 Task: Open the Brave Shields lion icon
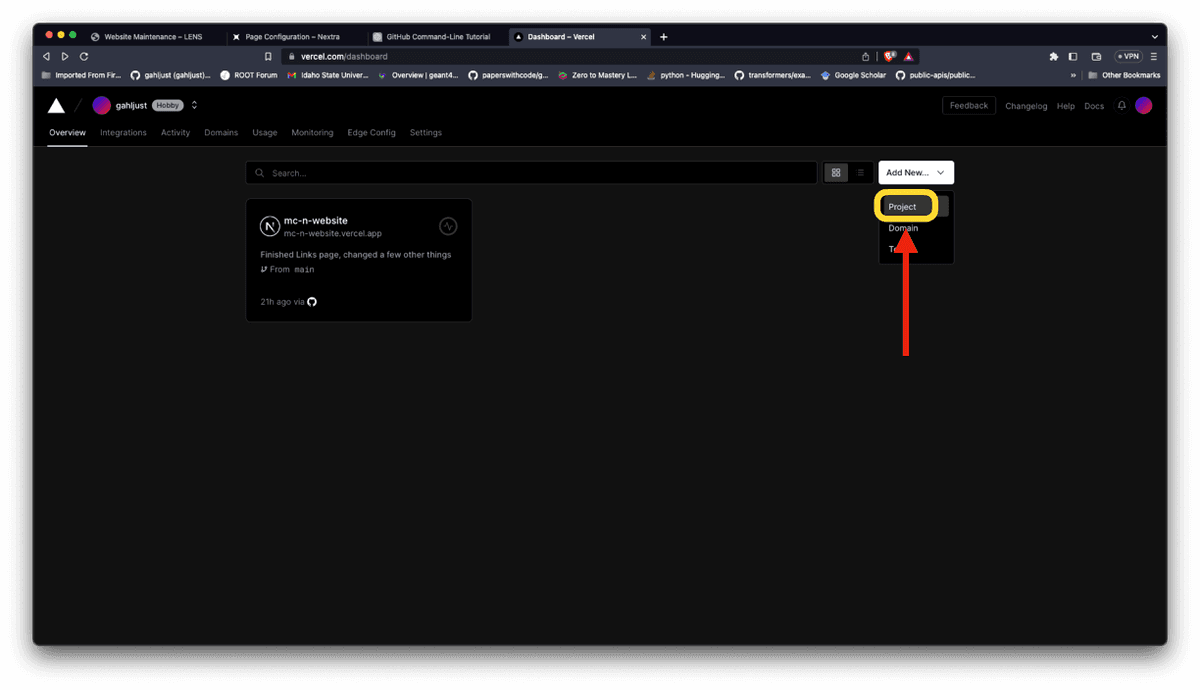pos(889,57)
